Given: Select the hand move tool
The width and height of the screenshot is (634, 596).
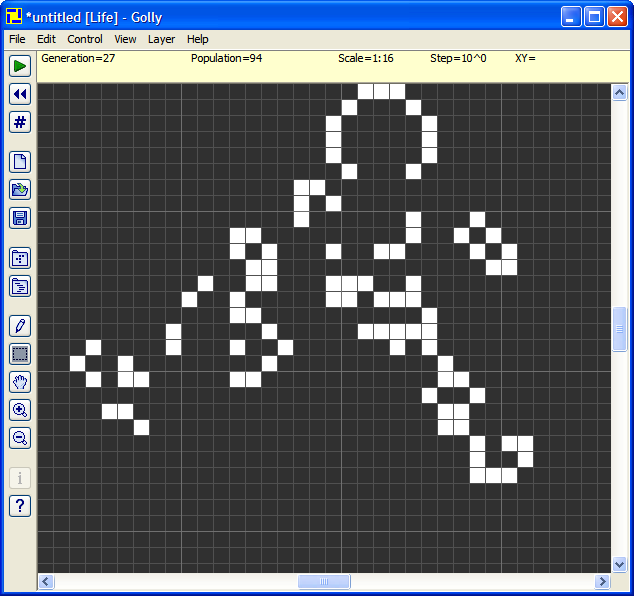Looking at the screenshot, I should coord(20,382).
